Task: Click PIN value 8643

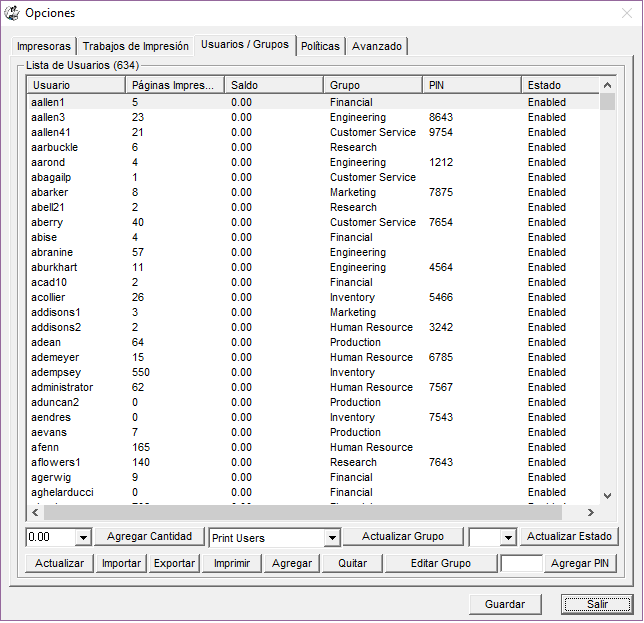Action: pyautogui.click(x=441, y=117)
